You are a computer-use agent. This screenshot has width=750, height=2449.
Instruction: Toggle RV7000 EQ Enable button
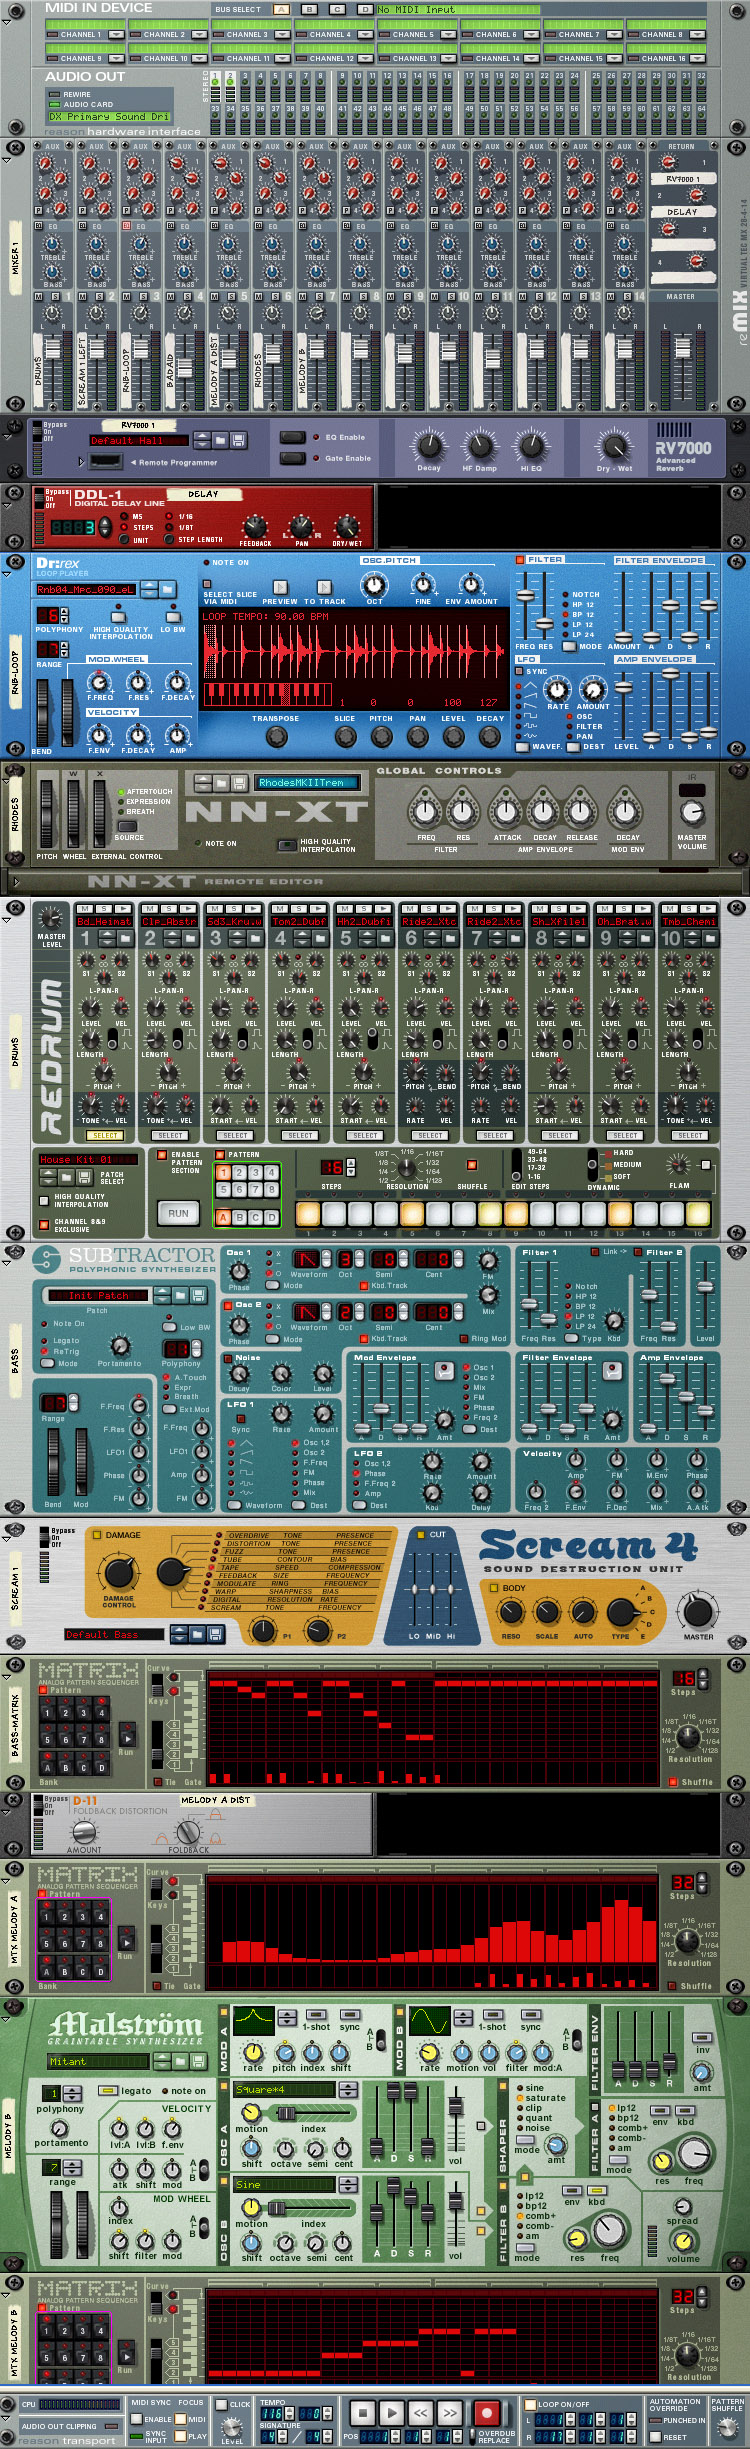tap(293, 437)
